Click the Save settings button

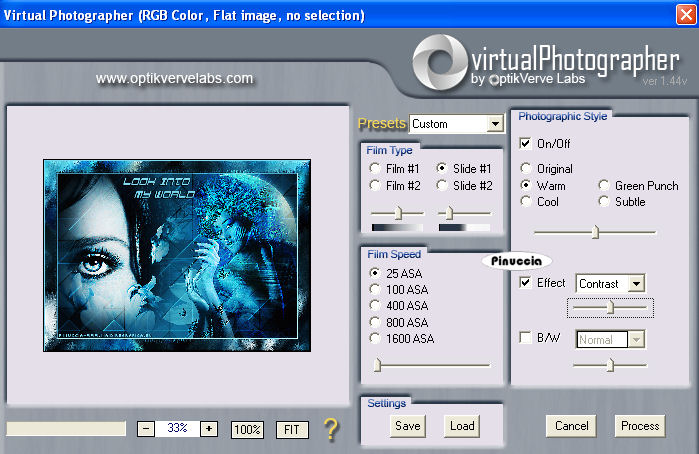point(407,426)
